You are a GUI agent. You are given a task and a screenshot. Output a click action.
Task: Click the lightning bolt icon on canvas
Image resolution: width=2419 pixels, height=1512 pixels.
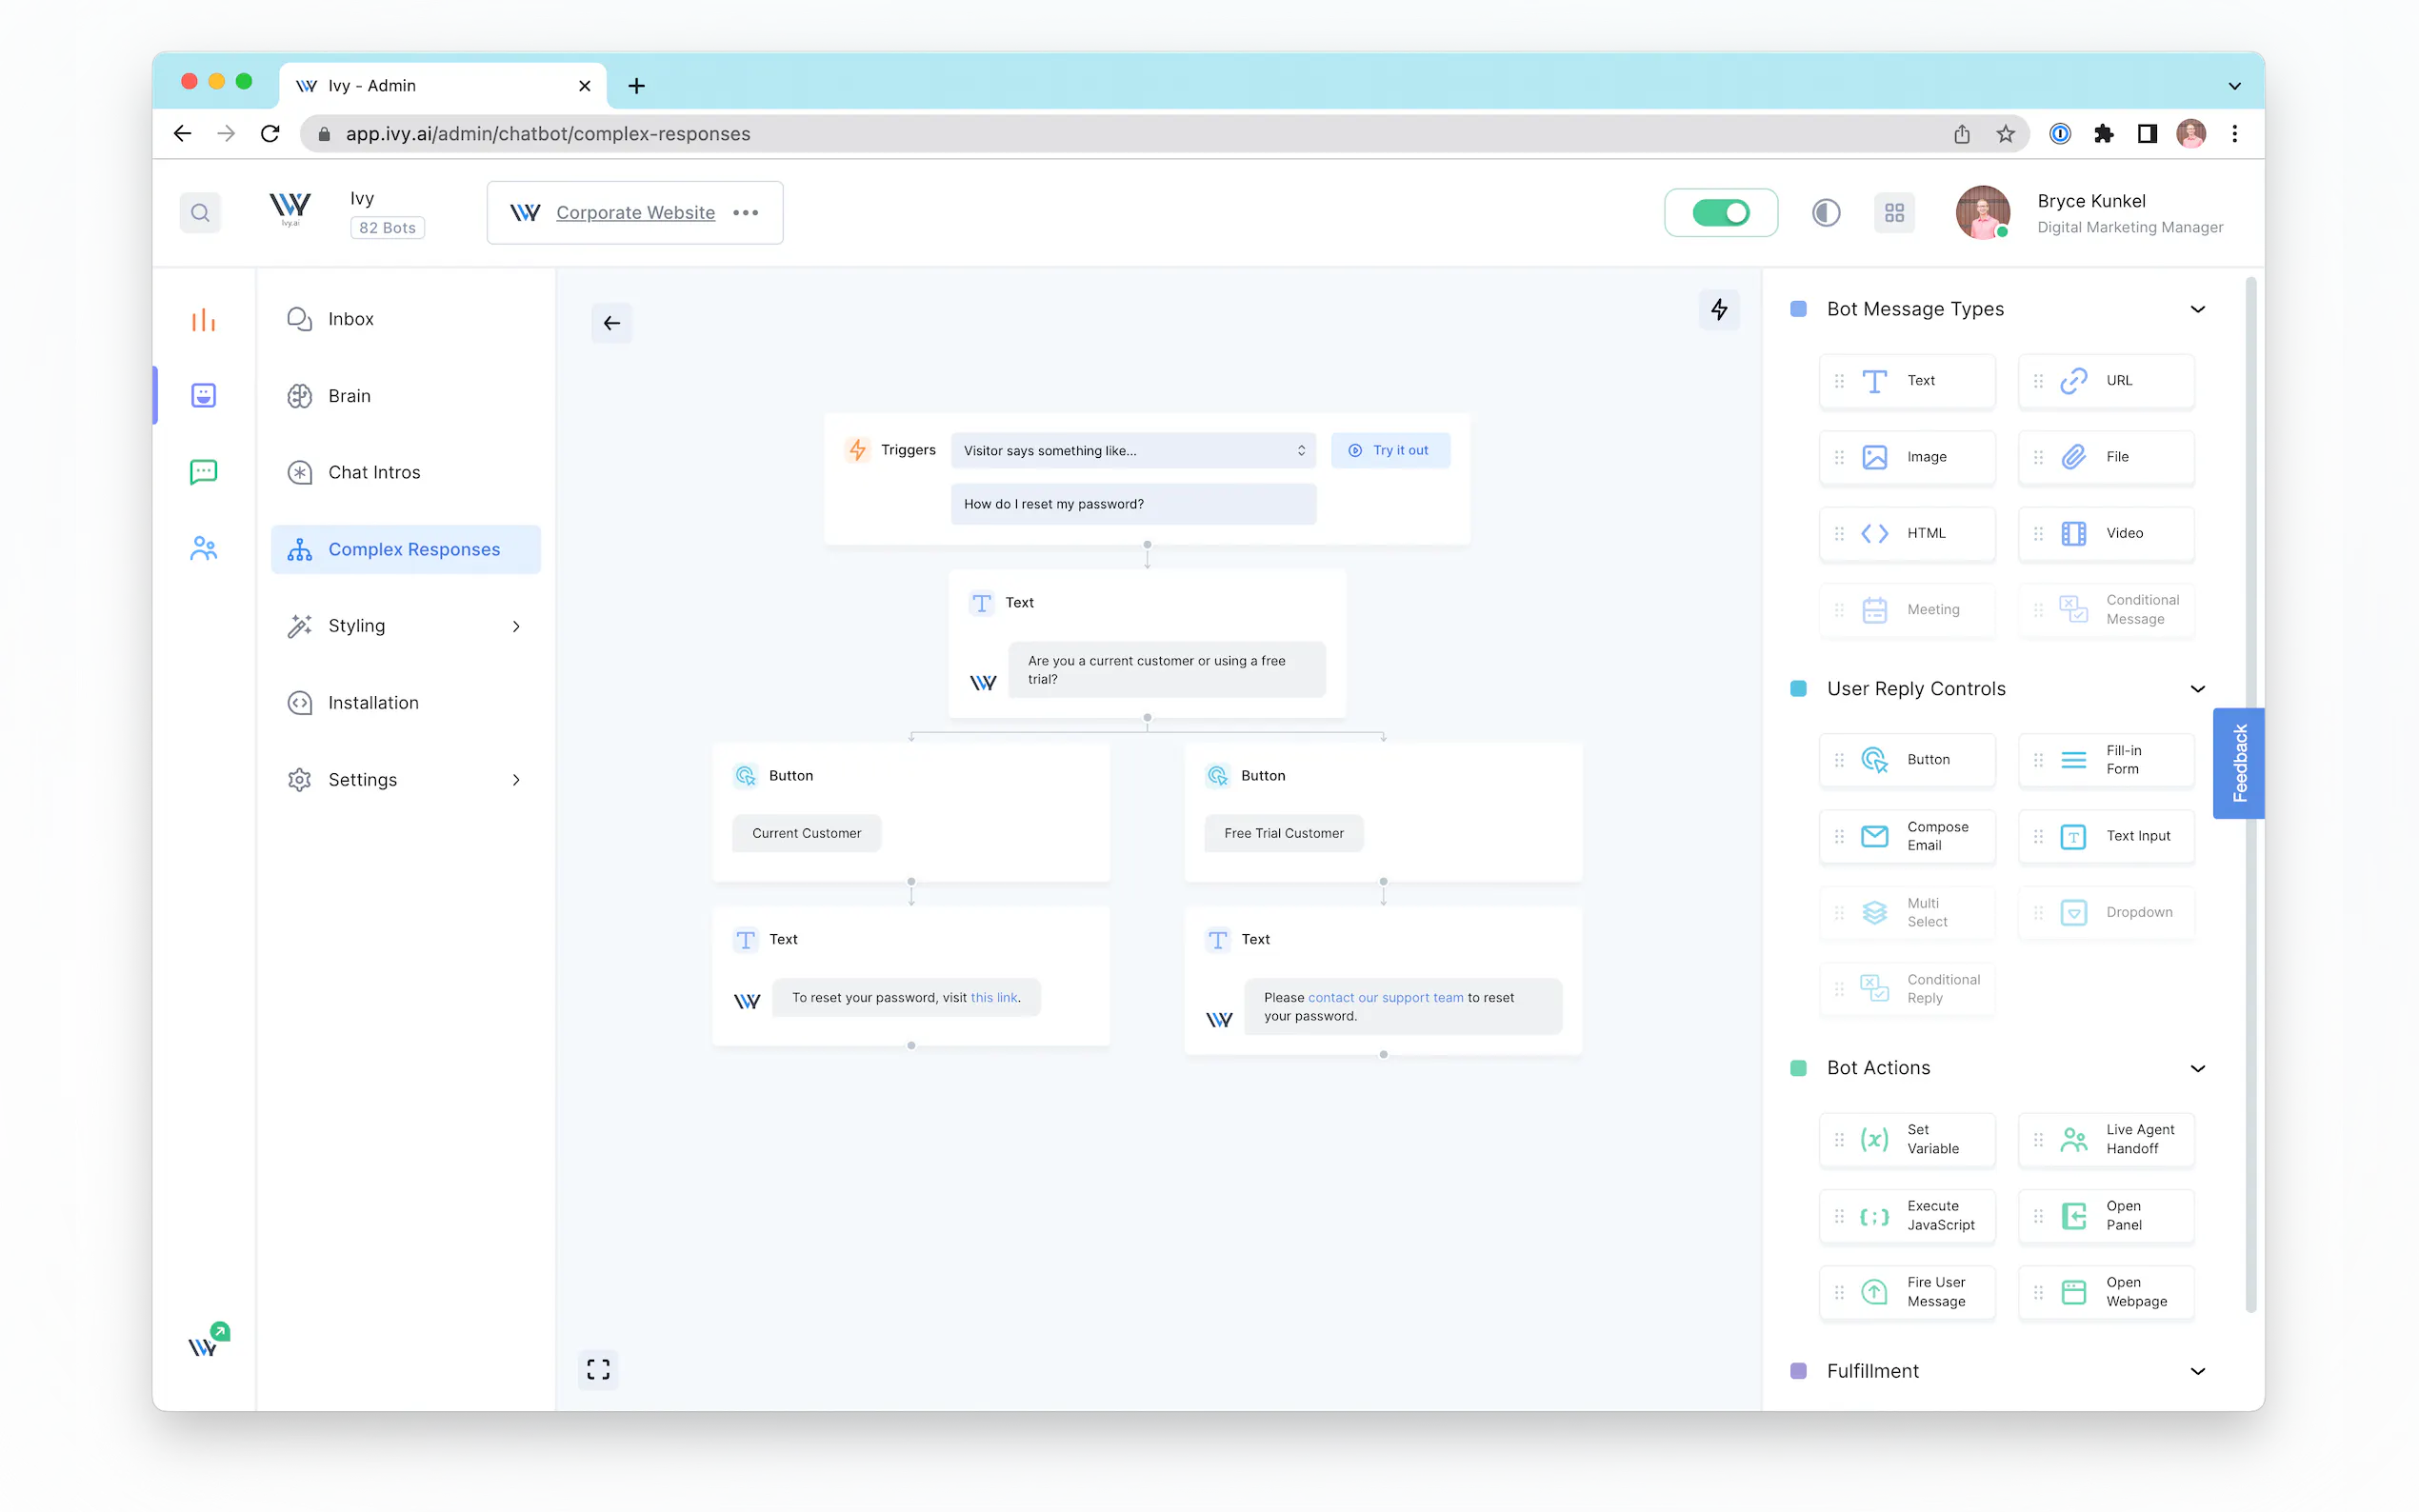[1719, 310]
